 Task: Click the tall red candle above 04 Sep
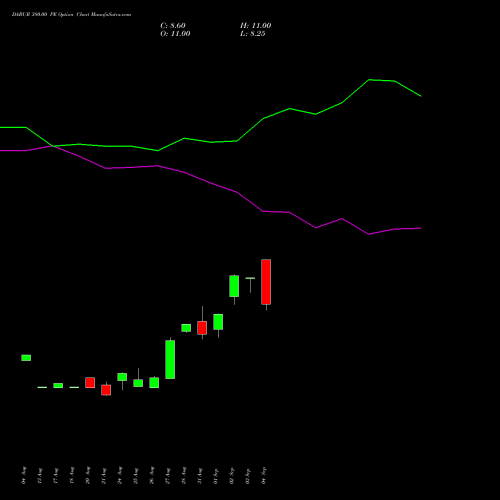pos(266,282)
